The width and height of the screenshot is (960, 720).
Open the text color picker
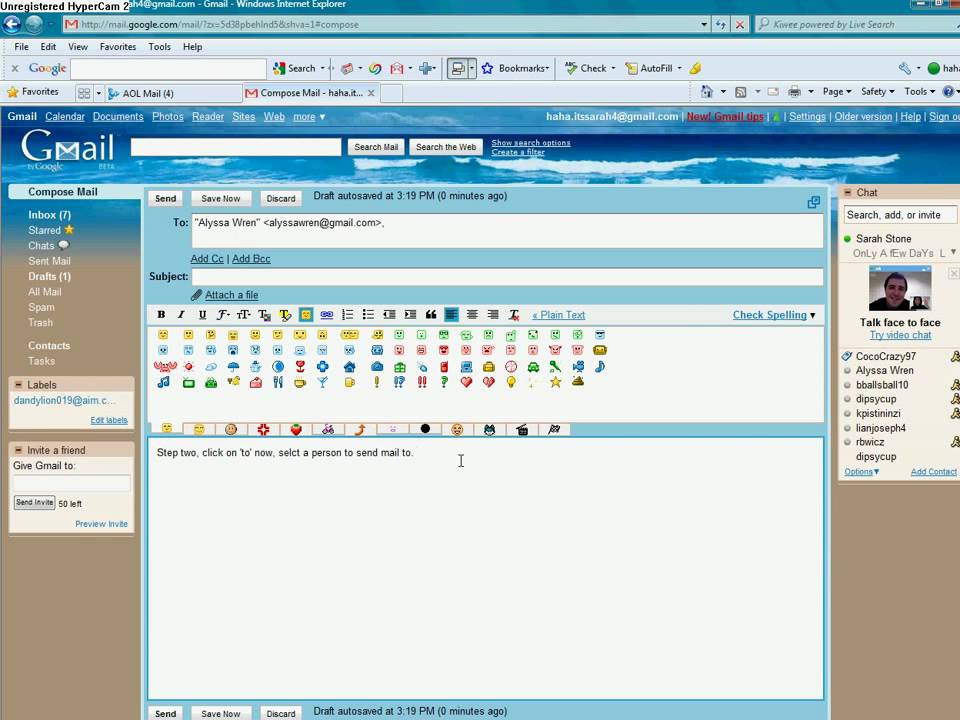(x=264, y=315)
